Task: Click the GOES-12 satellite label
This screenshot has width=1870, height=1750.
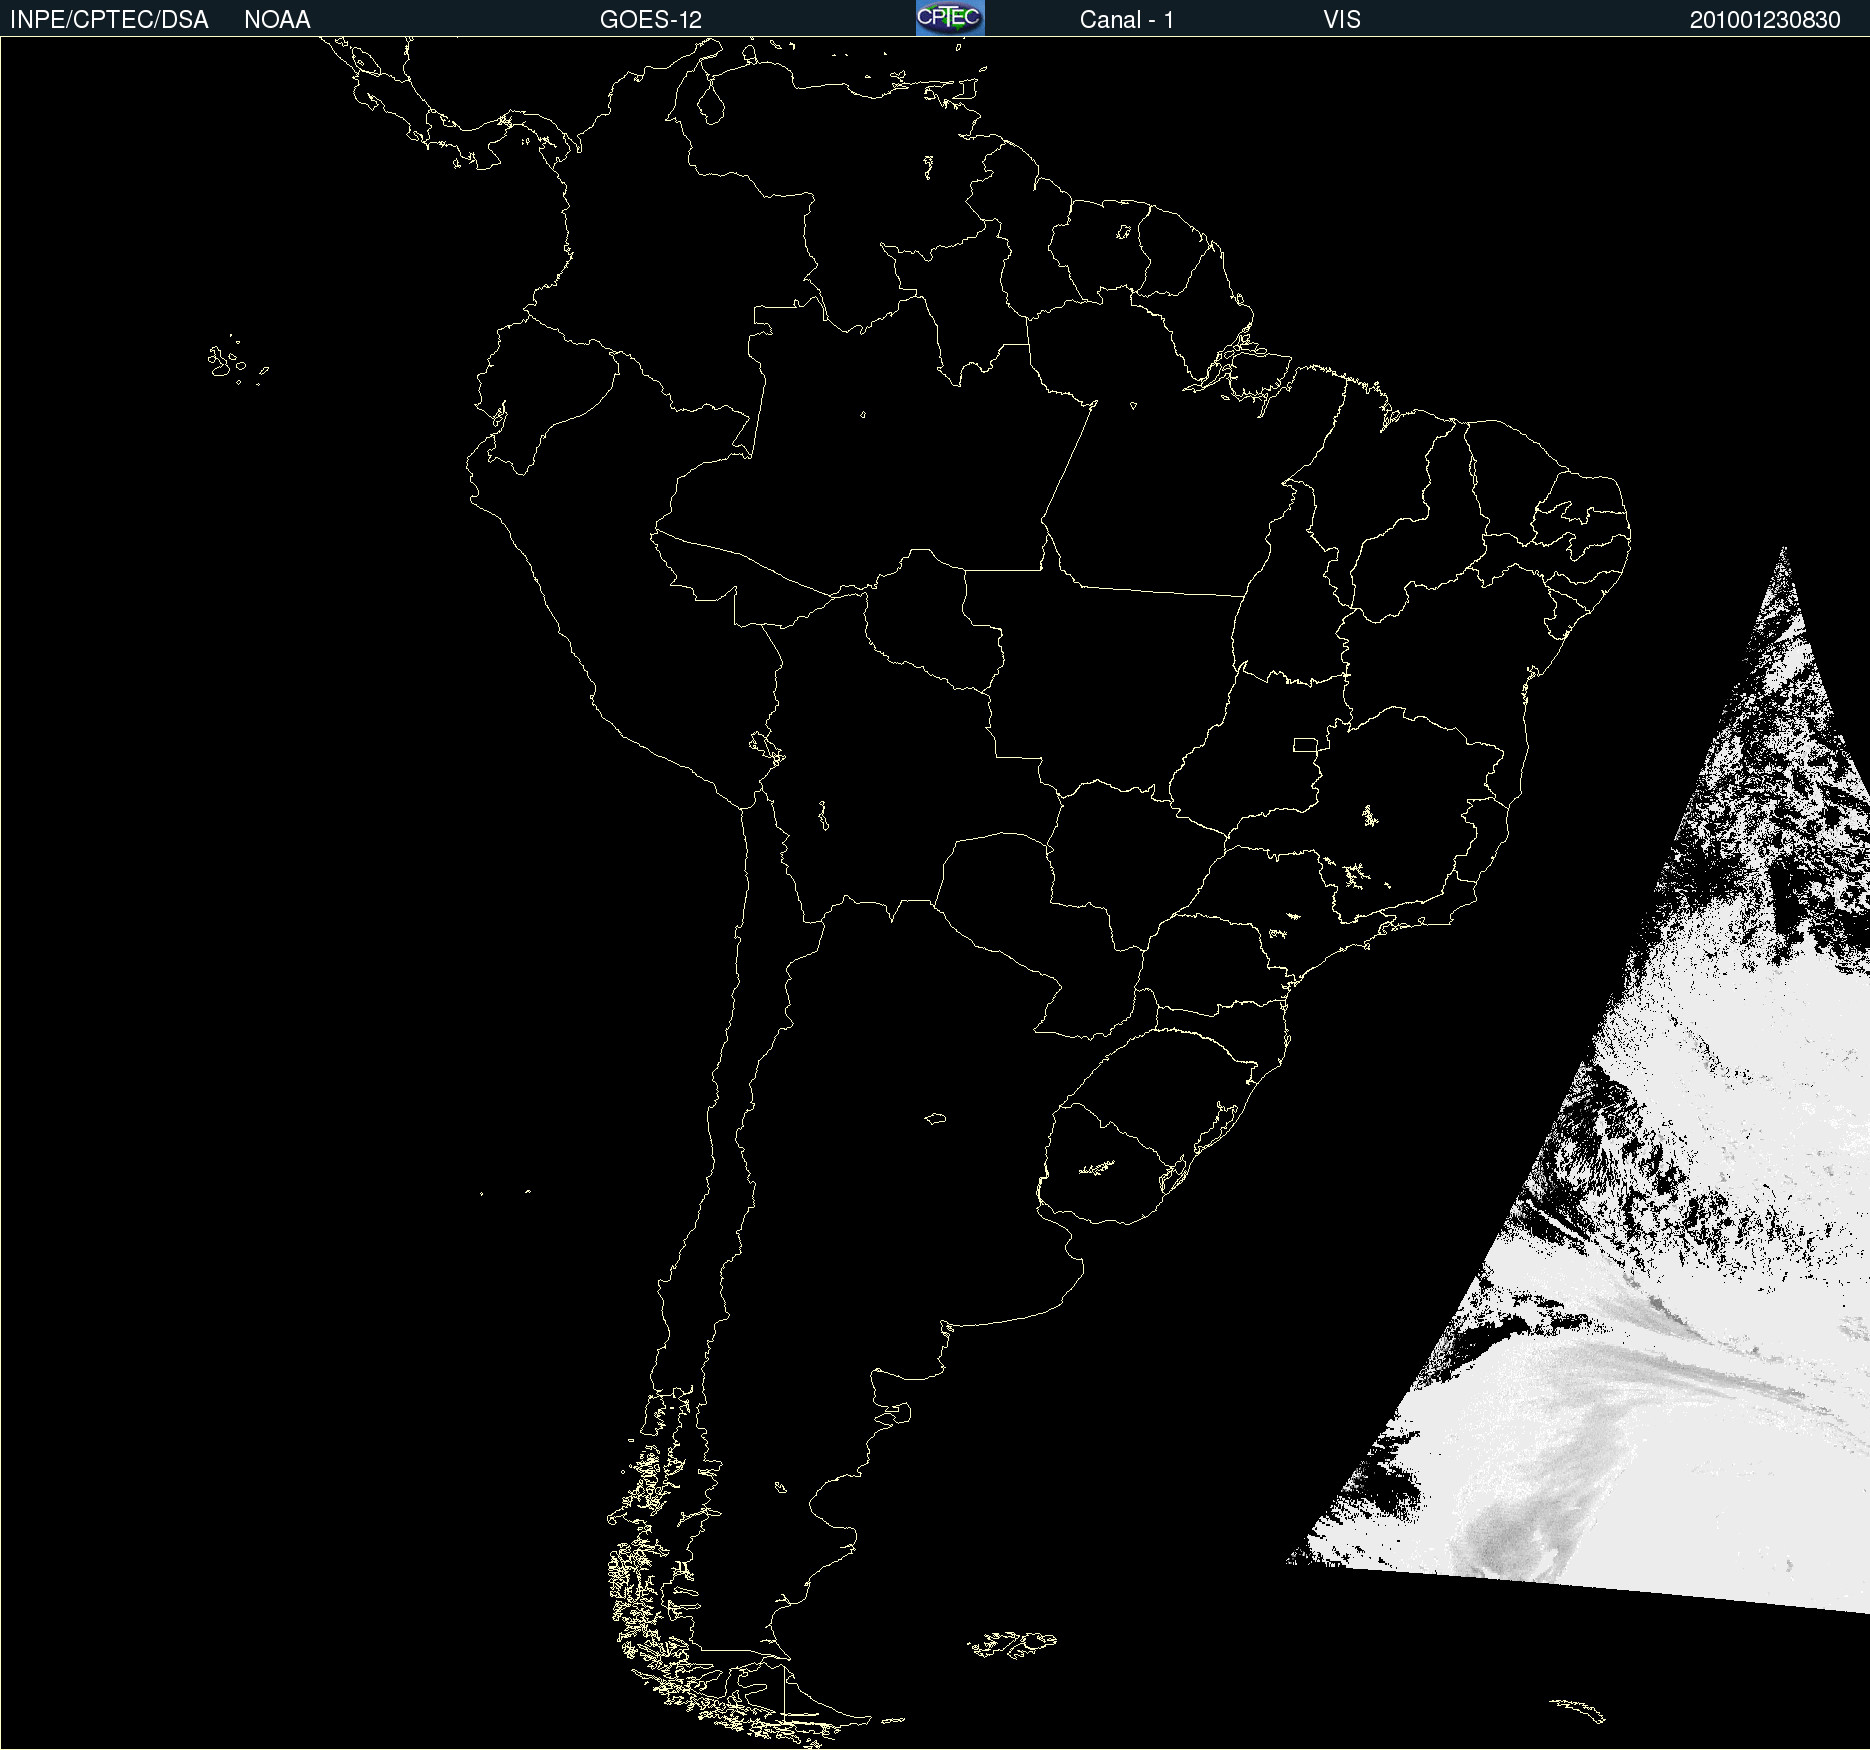Action: (651, 20)
